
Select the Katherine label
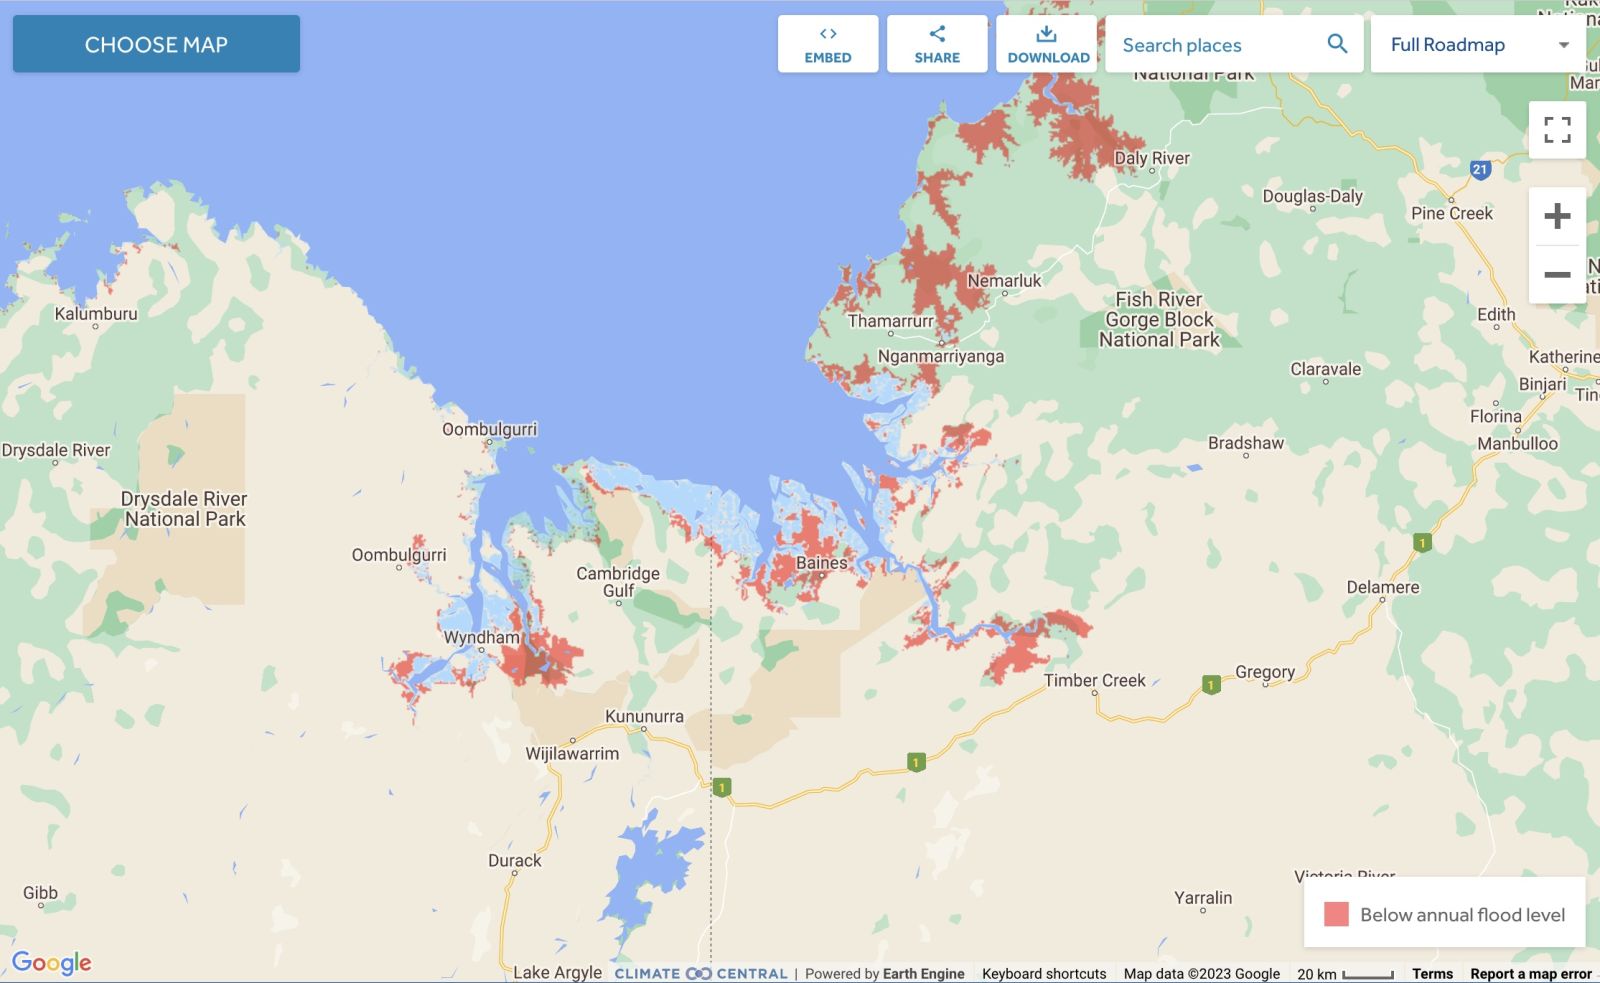click(x=1564, y=357)
